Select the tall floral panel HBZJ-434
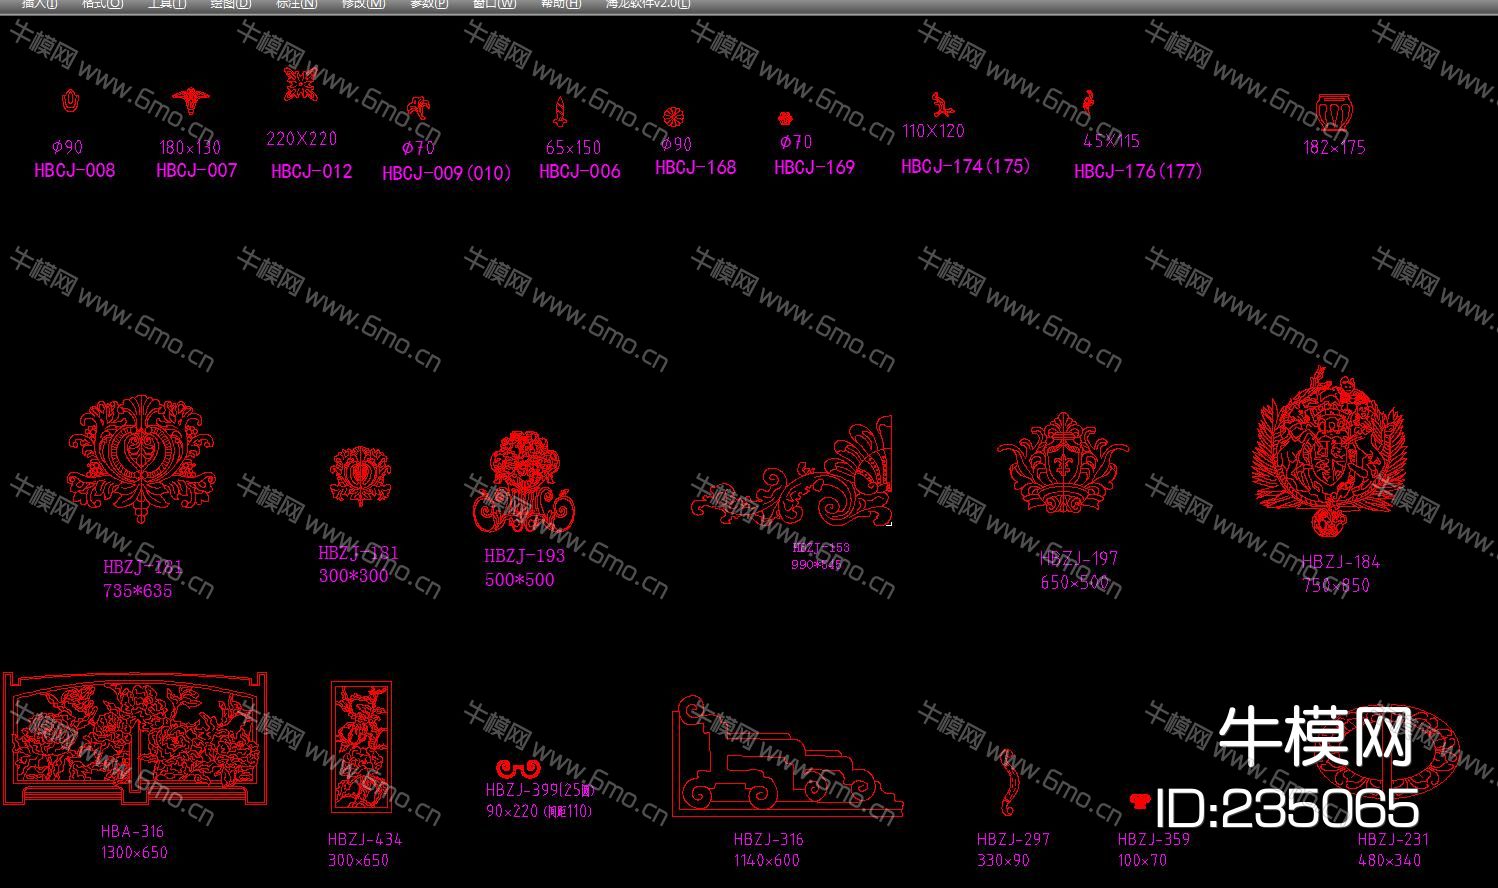1498x888 pixels. click(360, 747)
